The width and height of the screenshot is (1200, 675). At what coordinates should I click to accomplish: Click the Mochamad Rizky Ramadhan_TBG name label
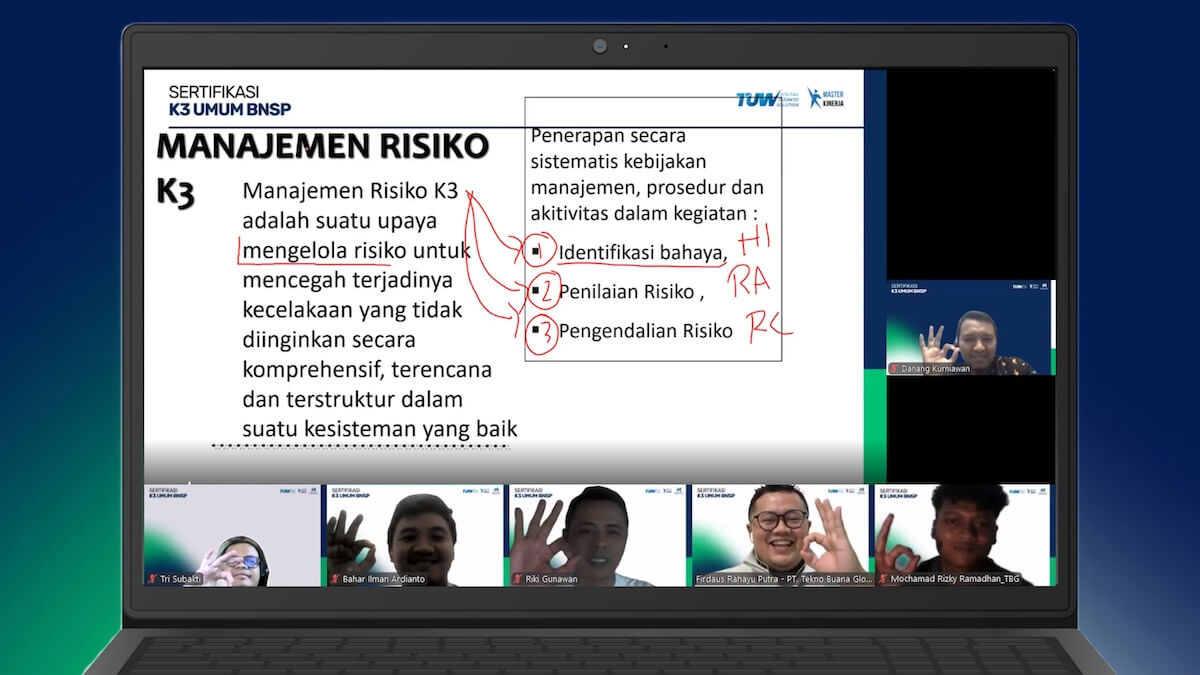(x=955, y=579)
